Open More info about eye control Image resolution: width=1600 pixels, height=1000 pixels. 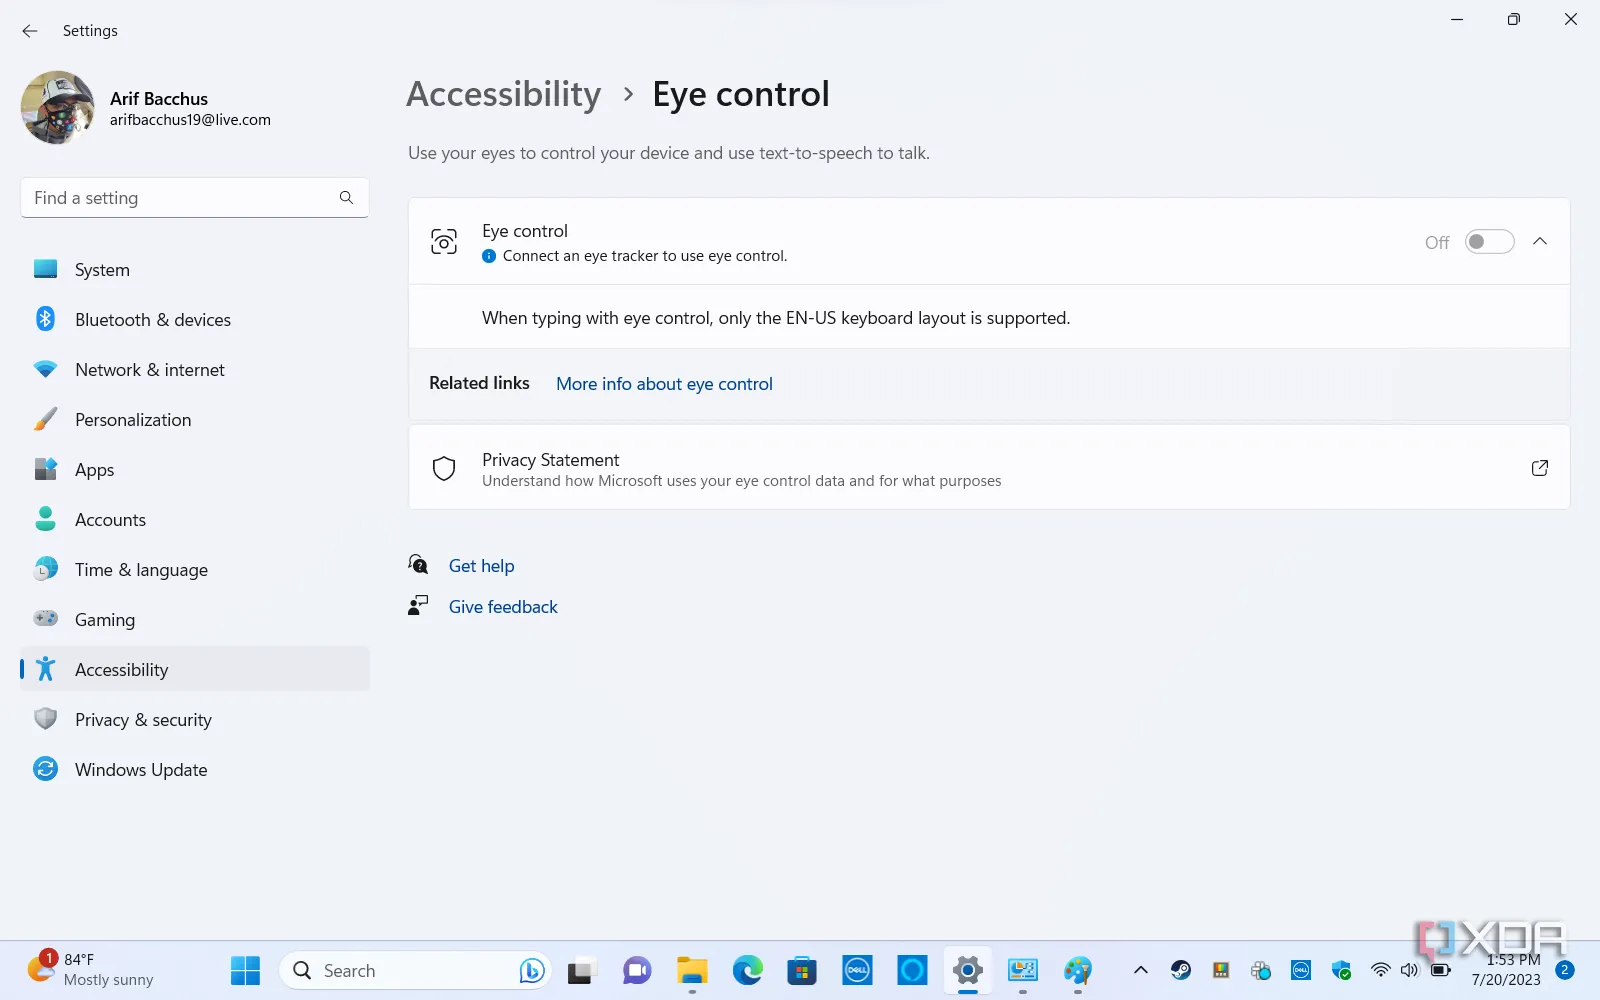(663, 383)
